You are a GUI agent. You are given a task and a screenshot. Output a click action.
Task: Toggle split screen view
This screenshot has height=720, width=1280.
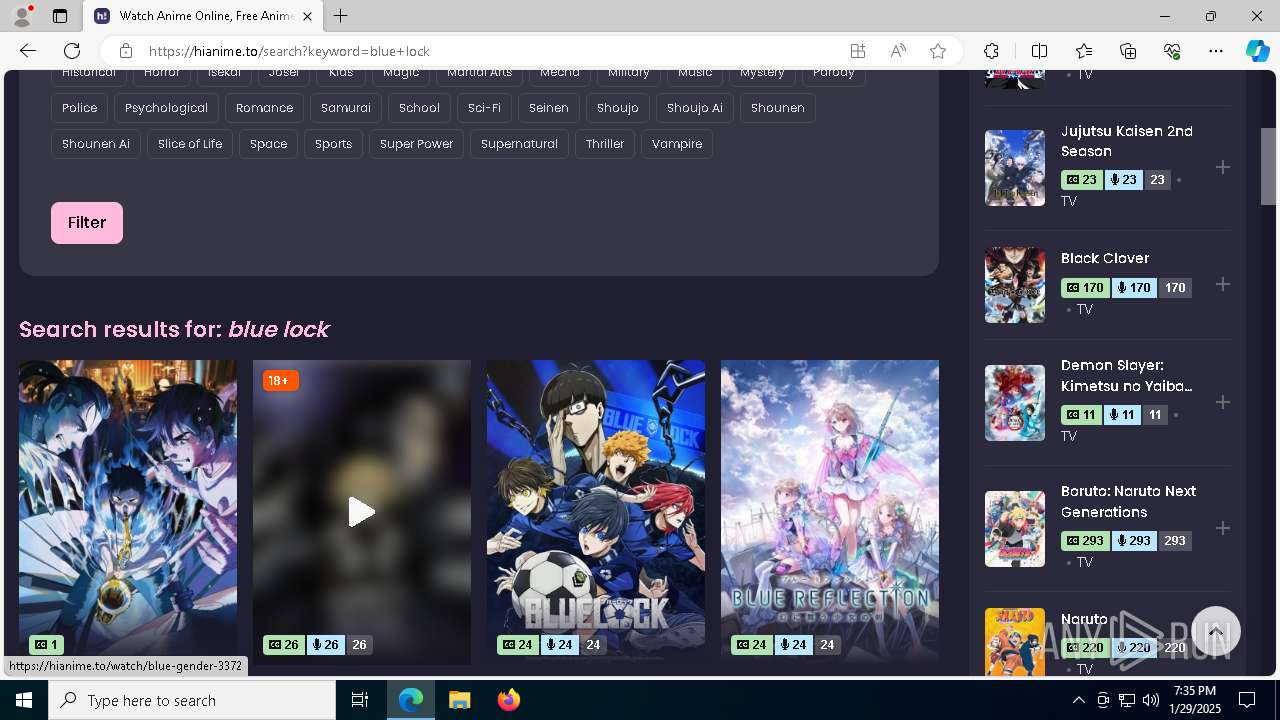coord(1039,51)
